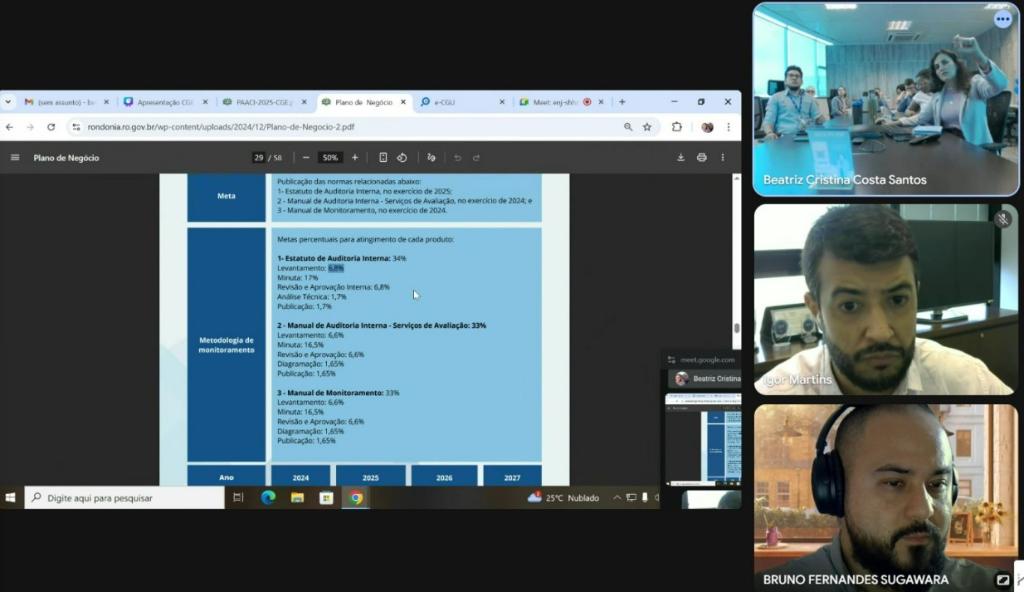Expand the tab search dropdown arrow
1024x592 pixels.
(8, 102)
